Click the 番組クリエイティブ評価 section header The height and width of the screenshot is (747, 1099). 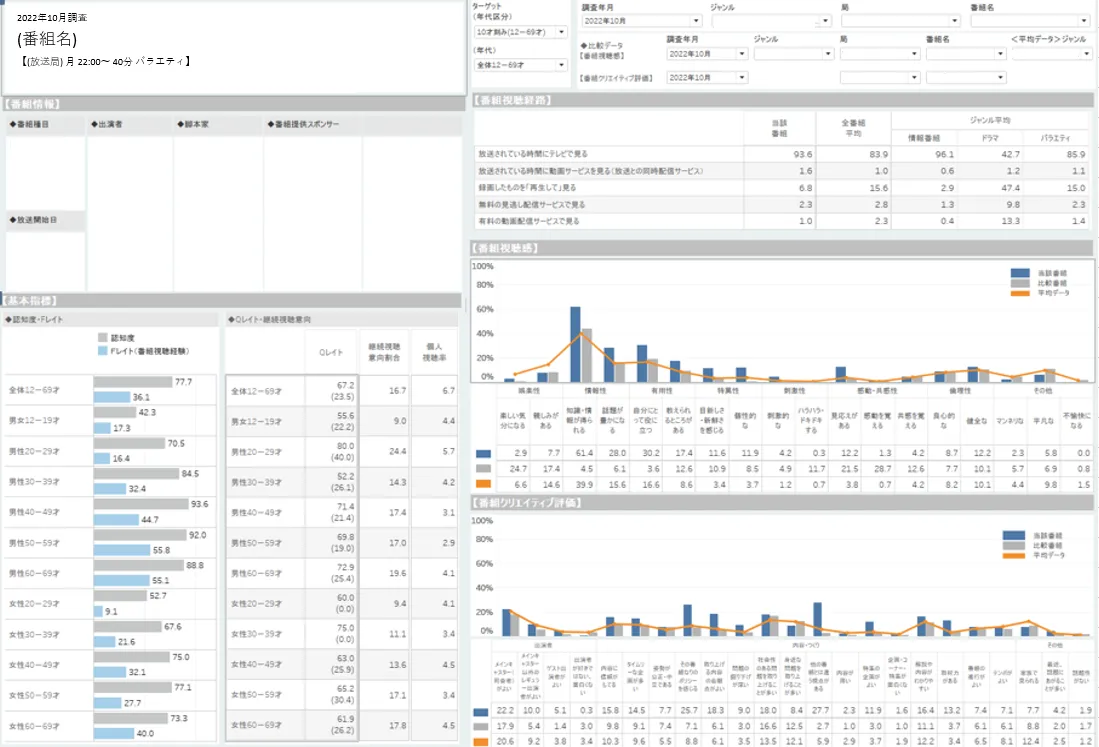[x=782, y=503]
